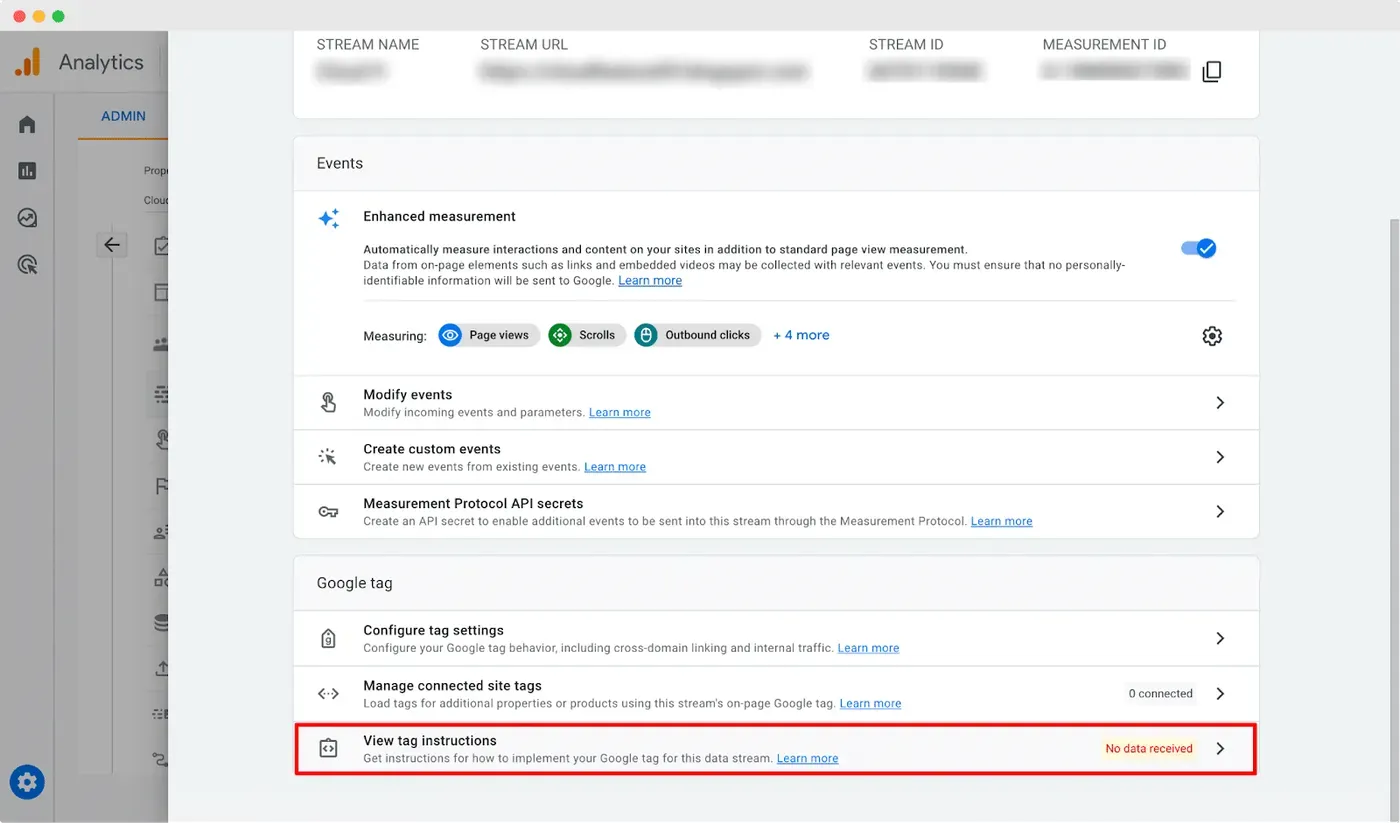Open Learn more under Enhanced measurement

click(650, 281)
